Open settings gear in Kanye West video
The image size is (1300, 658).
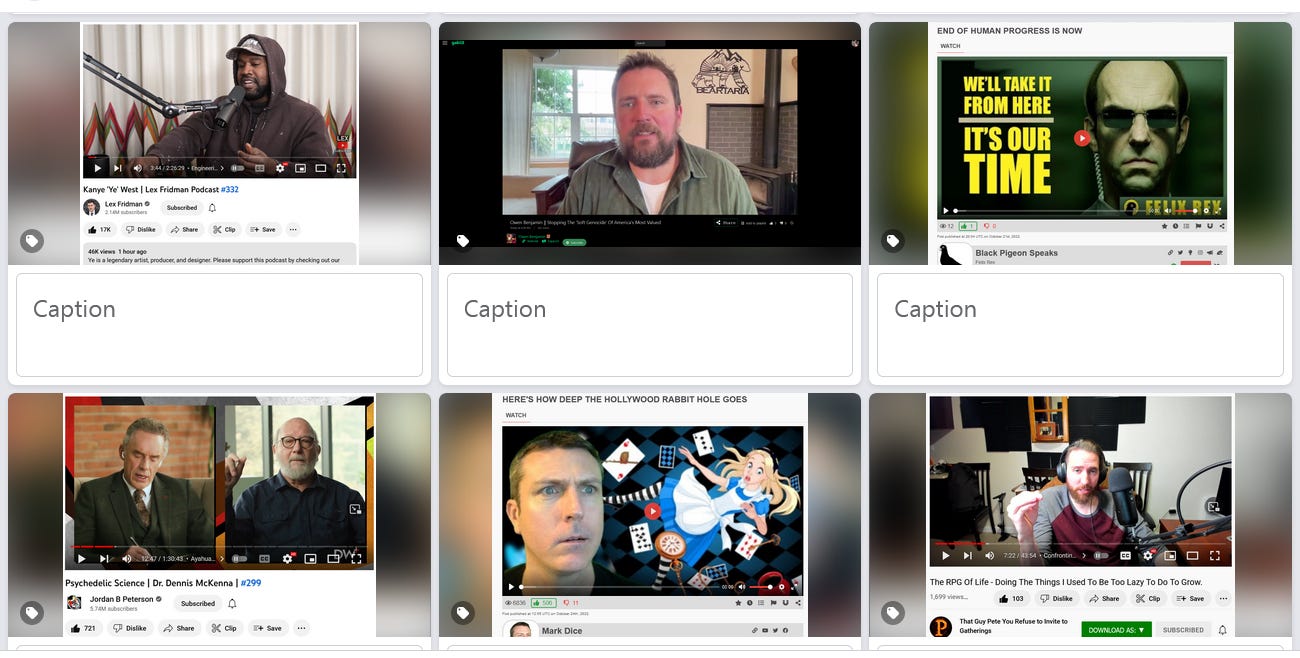click(x=280, y=168)
